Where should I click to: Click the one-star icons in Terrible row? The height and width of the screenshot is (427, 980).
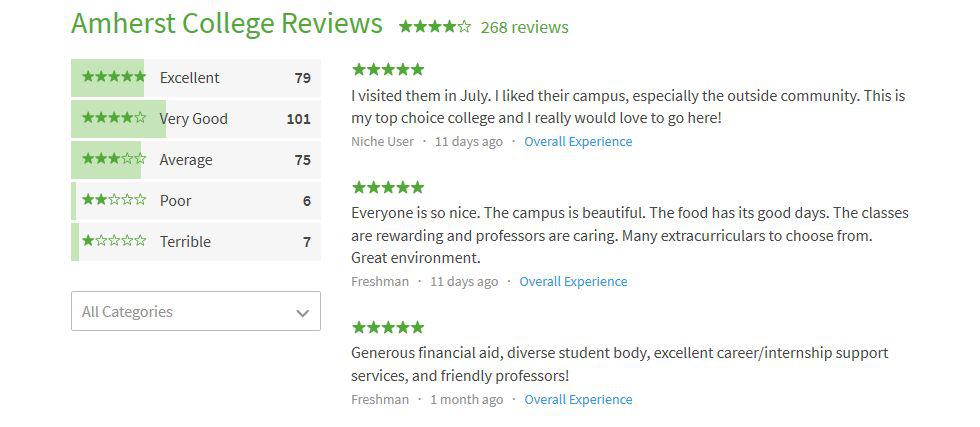pos(113,241)
